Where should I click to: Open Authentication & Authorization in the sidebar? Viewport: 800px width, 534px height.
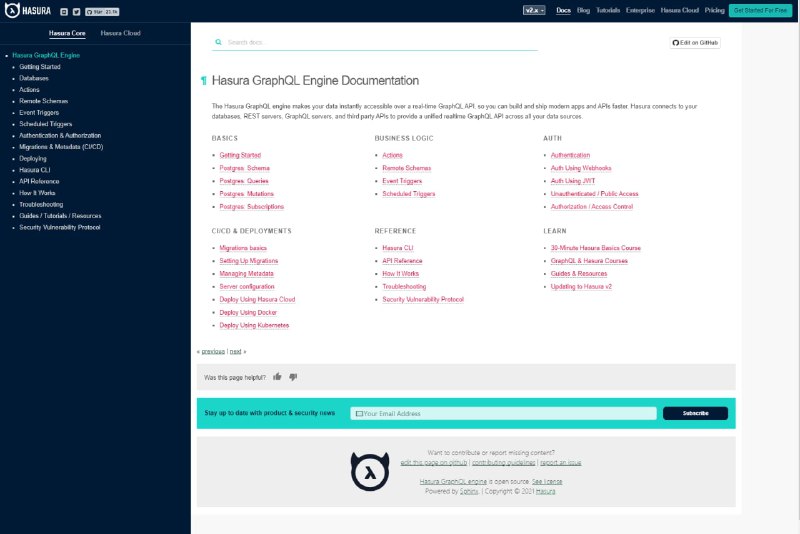click(60, 136)
